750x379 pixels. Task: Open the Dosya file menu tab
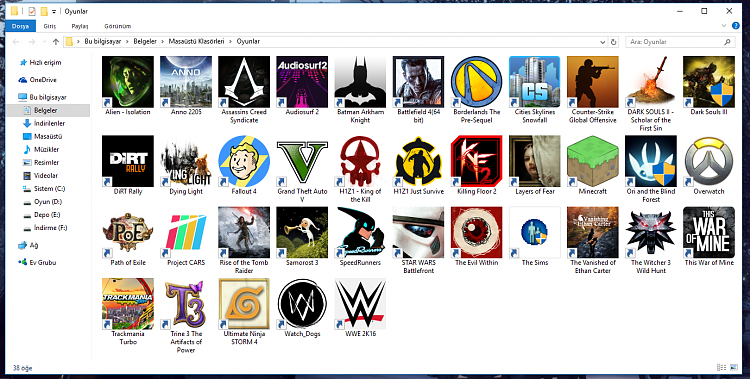click(20, 26)
